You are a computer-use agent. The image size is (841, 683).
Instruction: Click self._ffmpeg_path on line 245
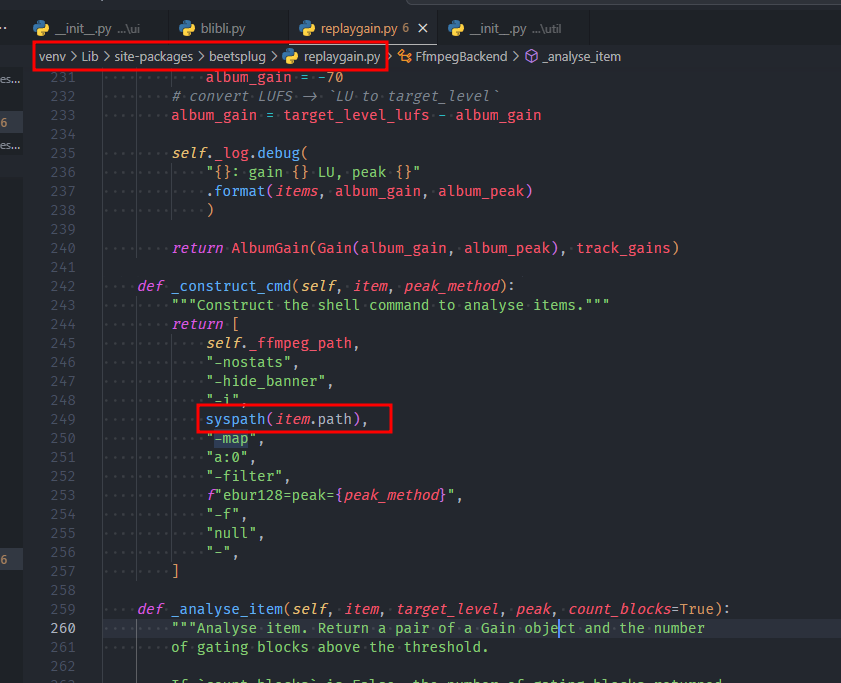point(279,343)
